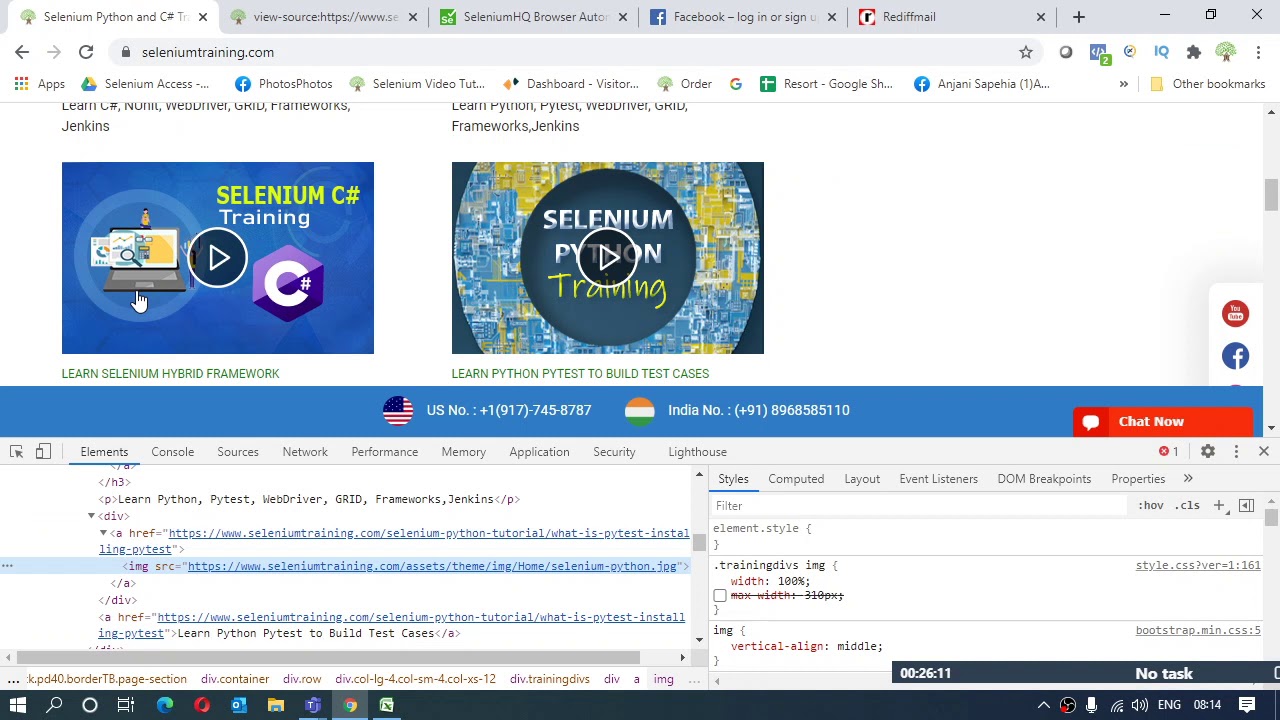The width and height of the screenshot is (1280, 720).
Task: Open DevTools three-dot customize menu
Action: click(1236, 452)
